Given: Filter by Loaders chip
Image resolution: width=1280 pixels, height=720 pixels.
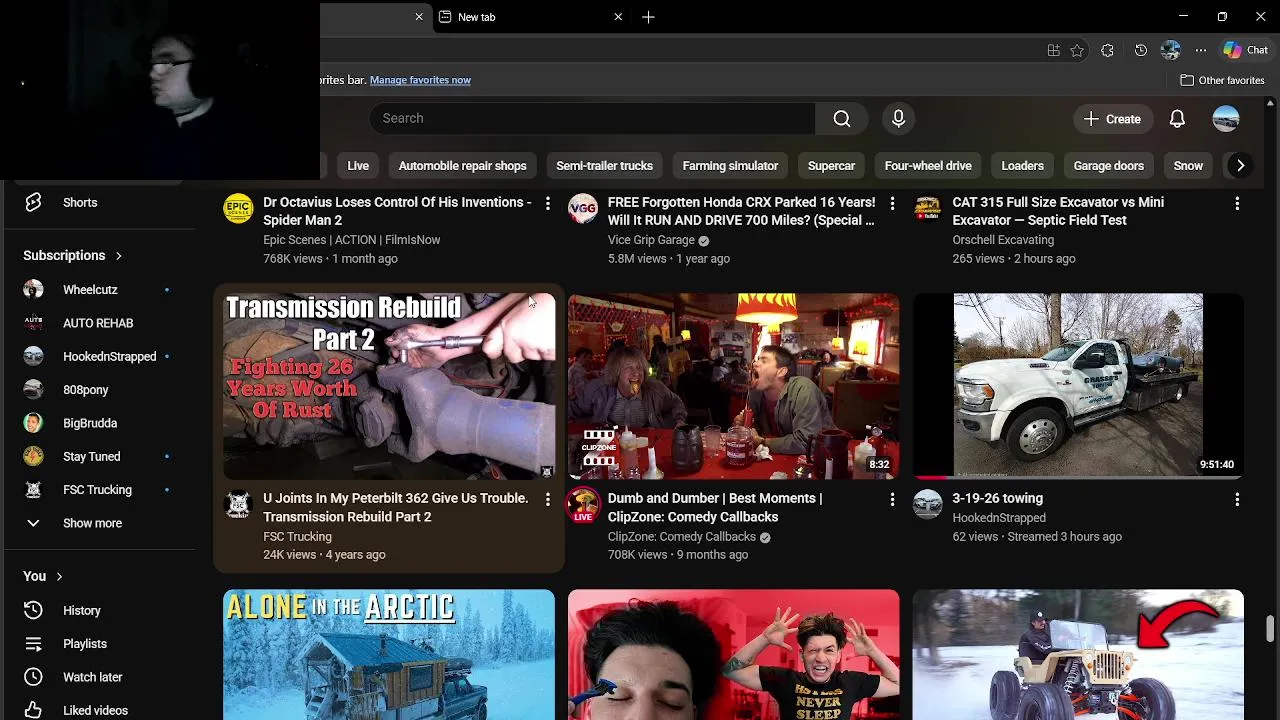Looking at the screenshot, I should click(x=1022, y=166).
